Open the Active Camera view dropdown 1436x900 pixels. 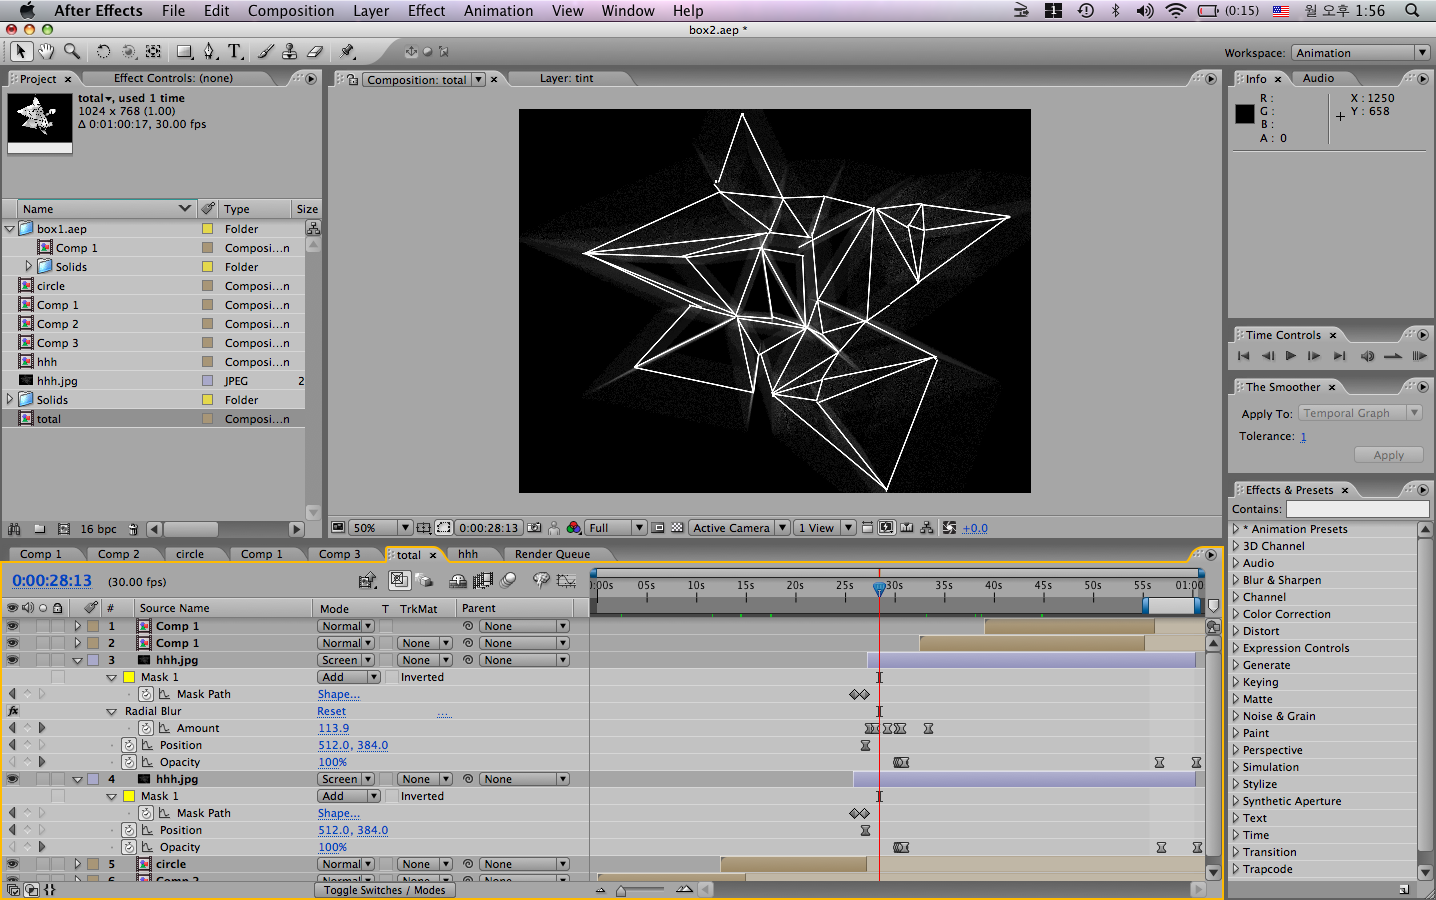[x=738, y=527]
